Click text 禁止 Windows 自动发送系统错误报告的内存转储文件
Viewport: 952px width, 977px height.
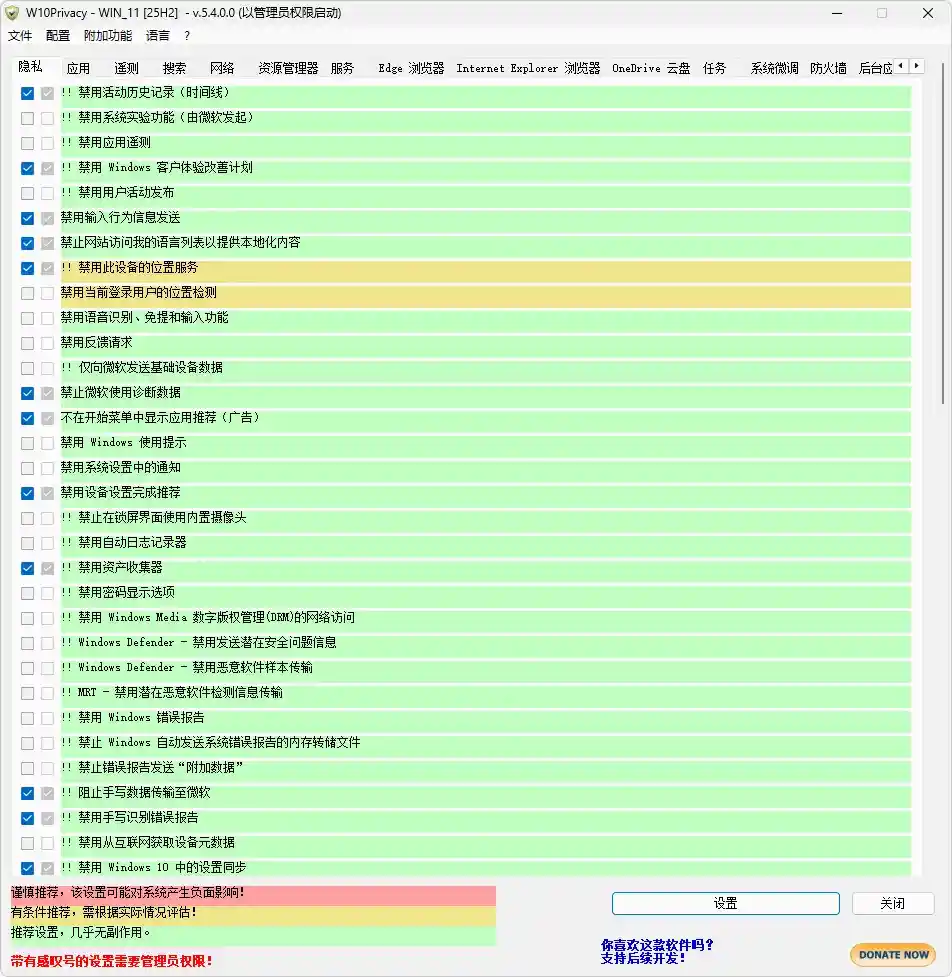[x=219, y=742]
